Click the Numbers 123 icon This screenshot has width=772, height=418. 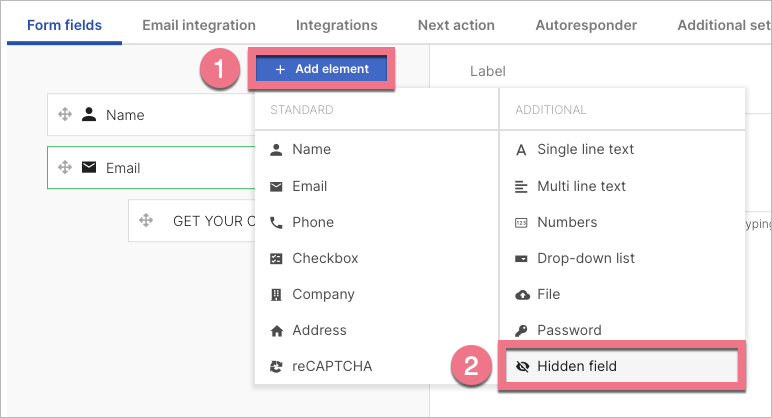click(x=521, y=223)
